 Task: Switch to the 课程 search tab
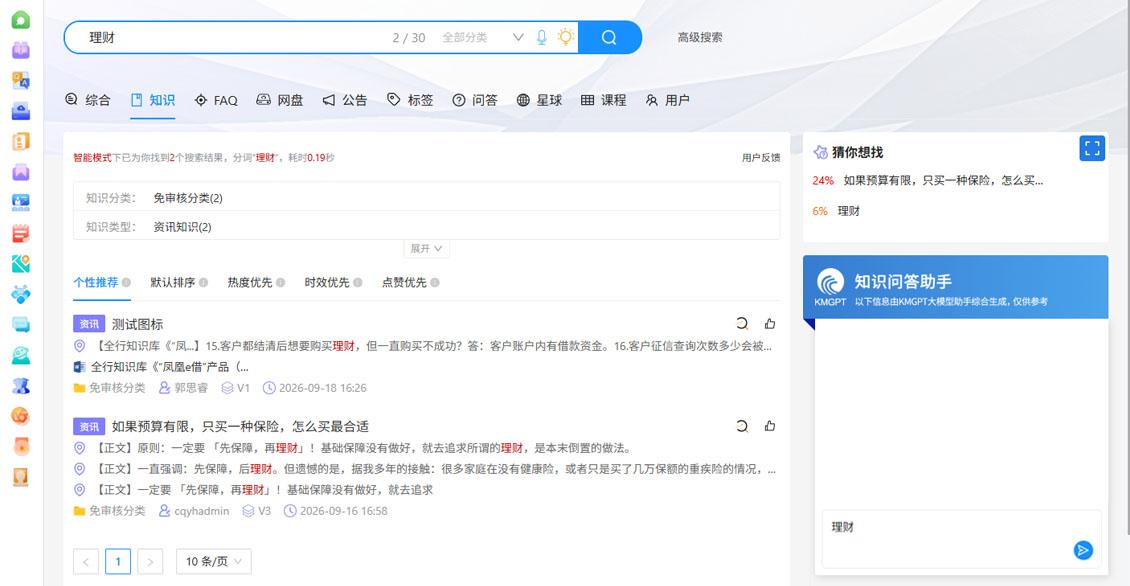click(x=604, y=100)
